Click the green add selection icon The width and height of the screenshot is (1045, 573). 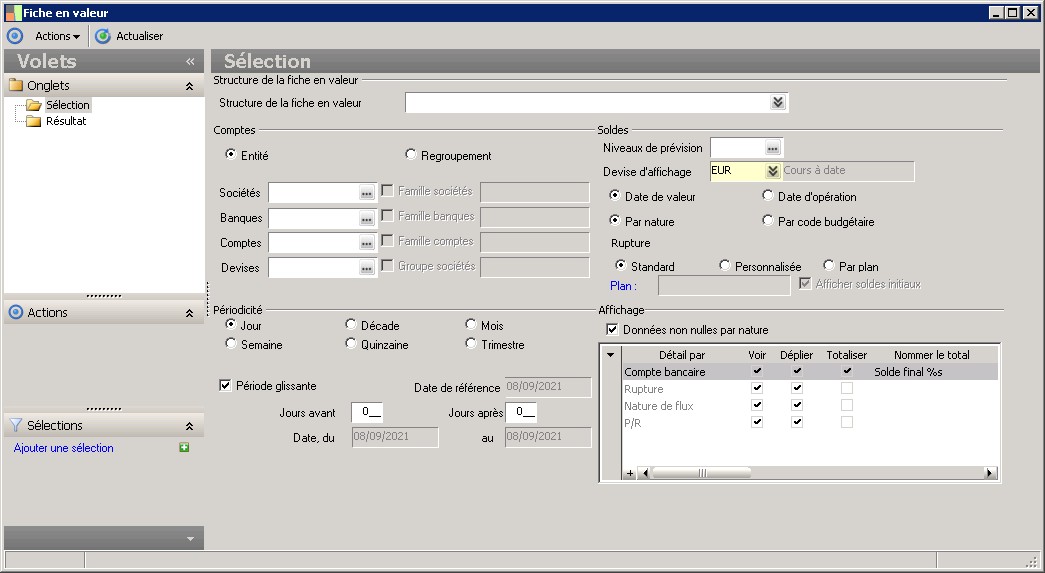[x=184, y=448]
